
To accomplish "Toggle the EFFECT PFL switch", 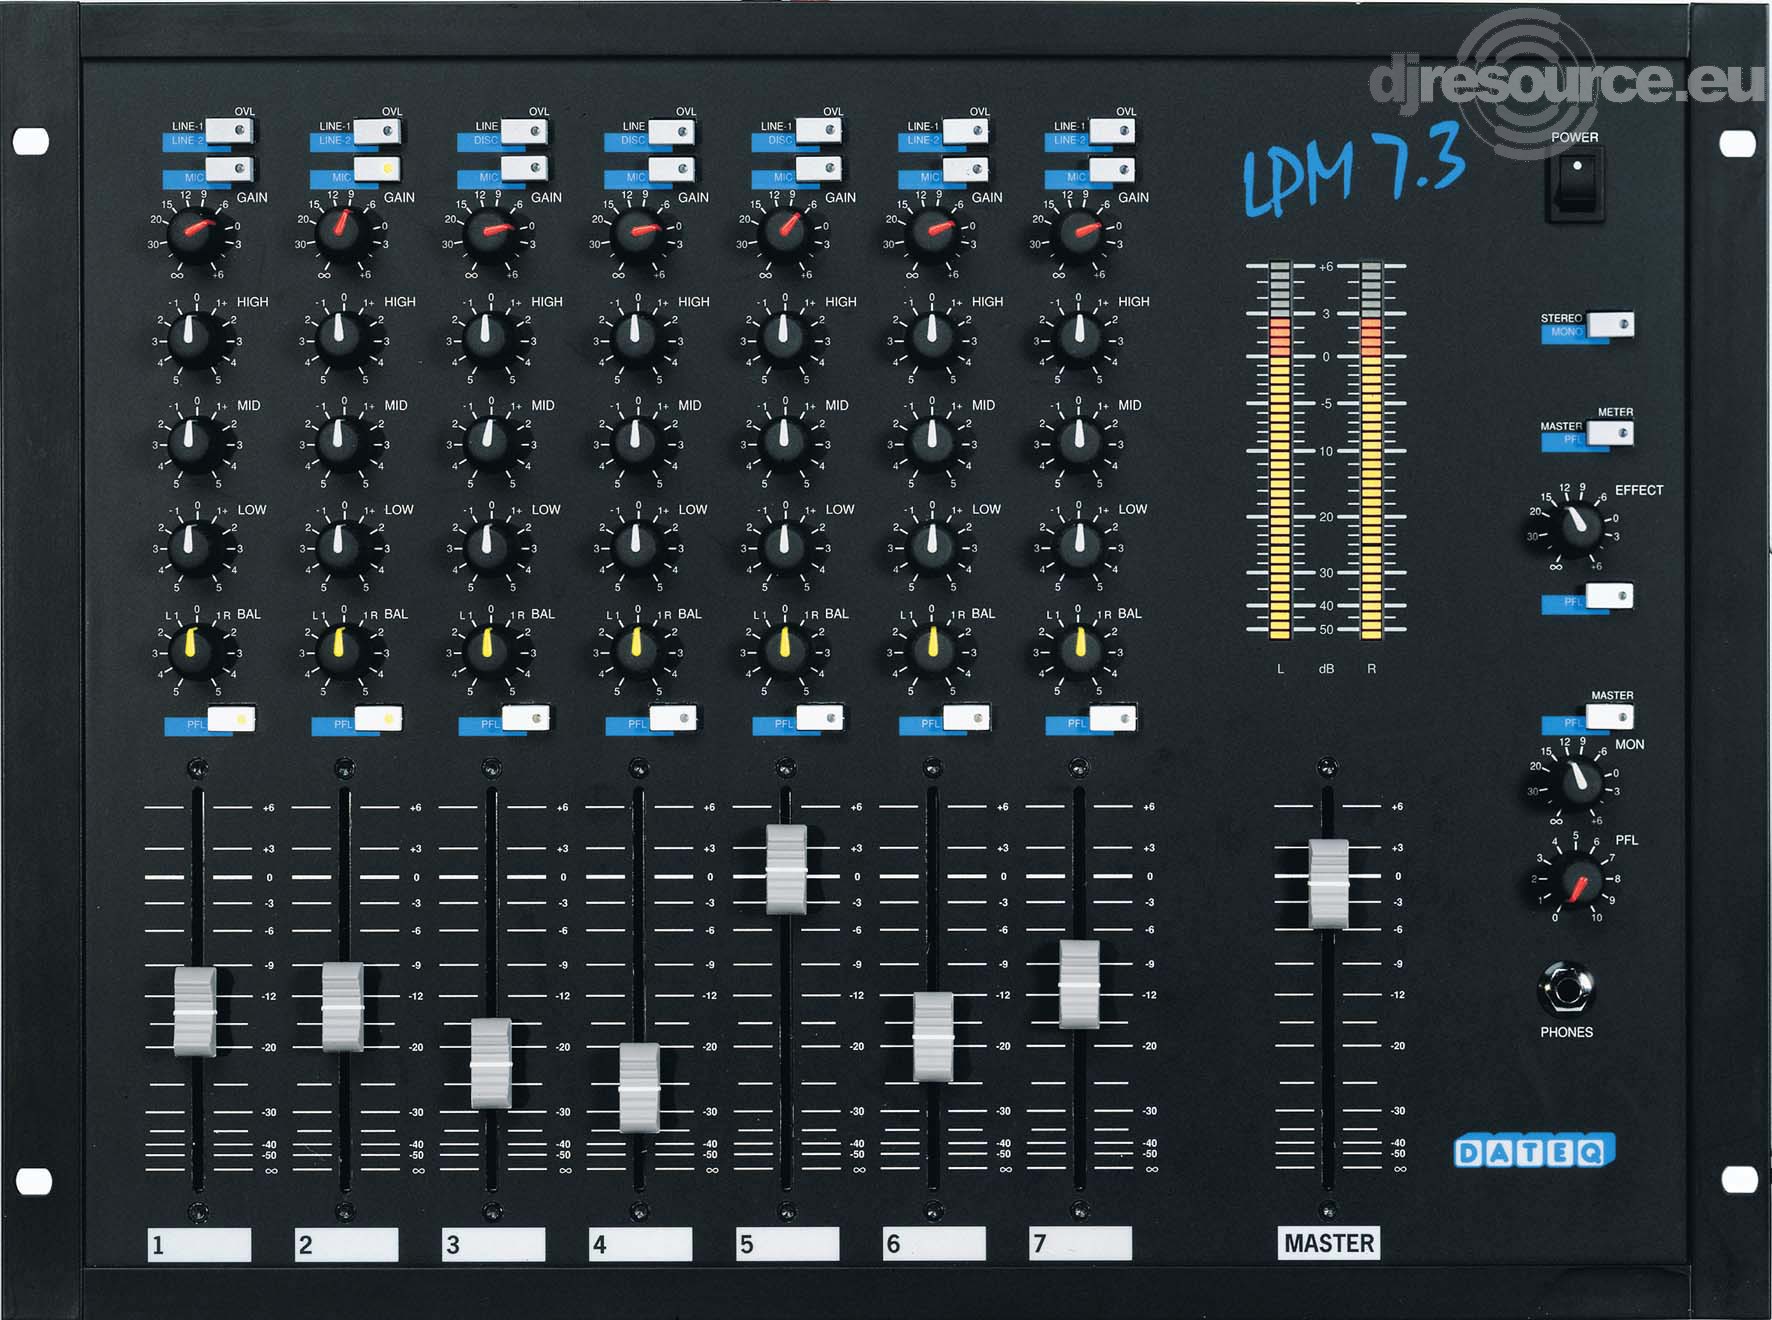I will coord(1609,596).
